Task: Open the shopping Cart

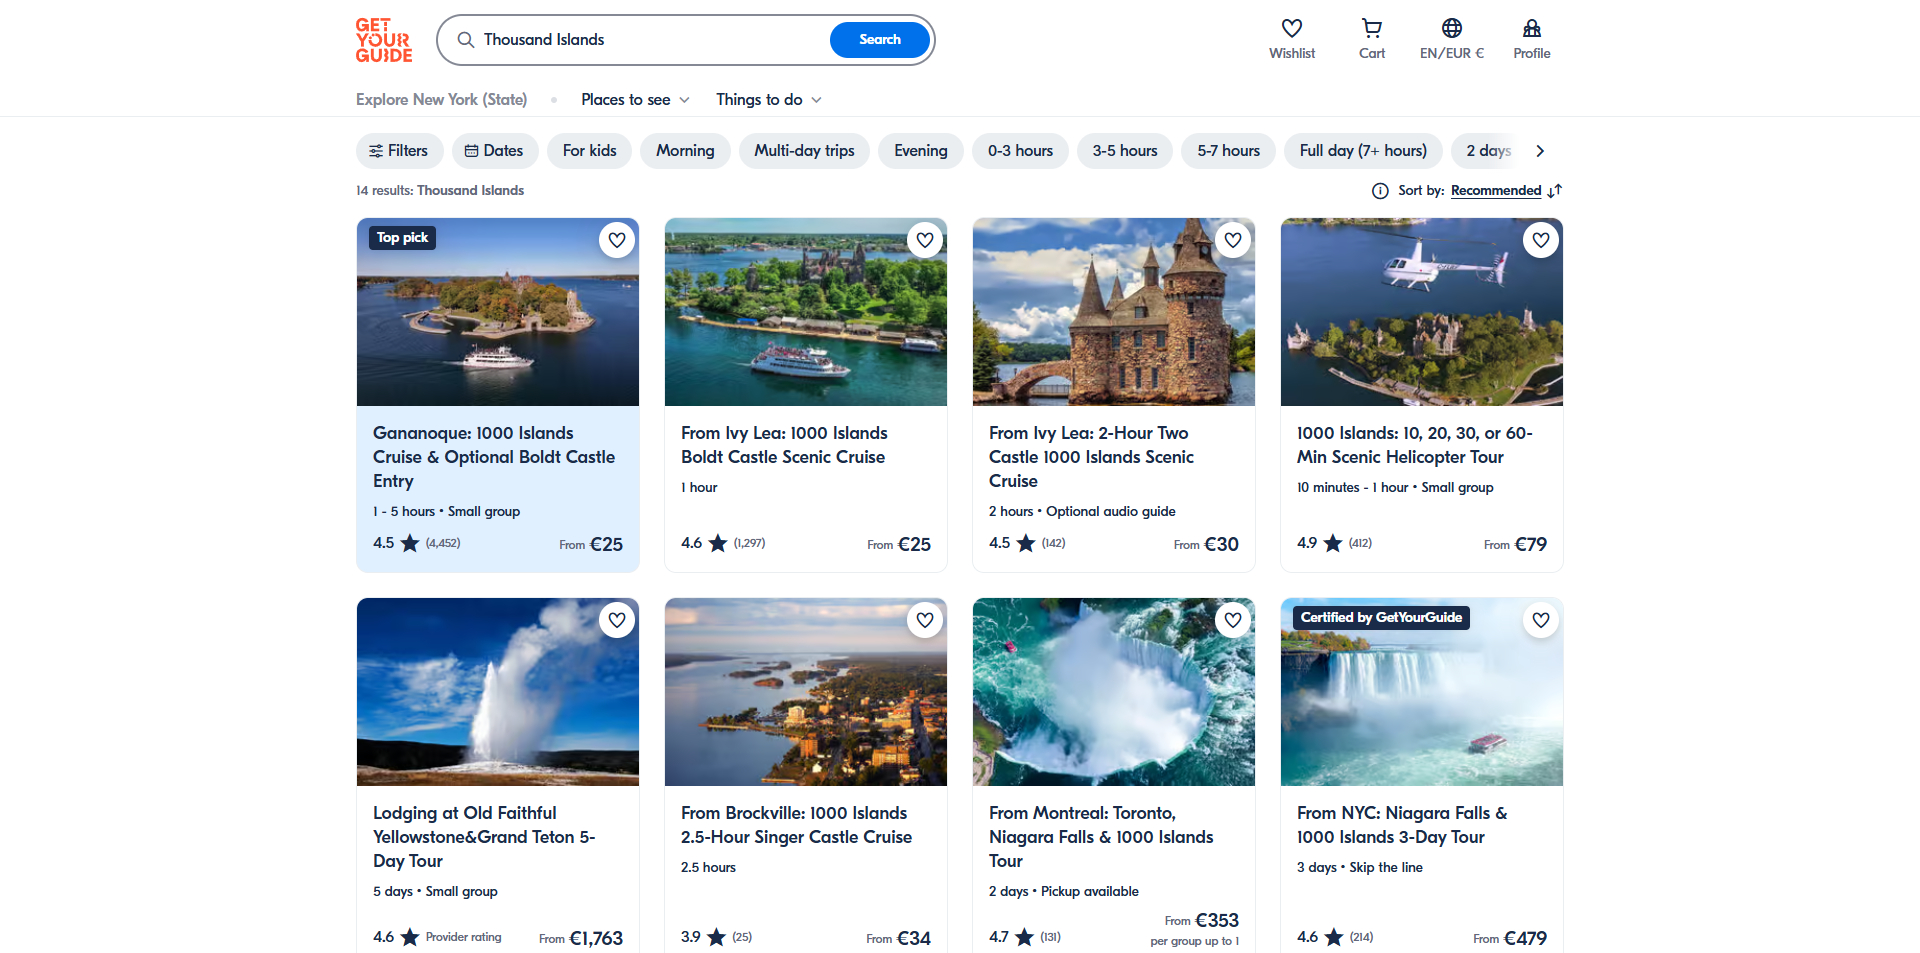Action: (x=1370, y=39)
